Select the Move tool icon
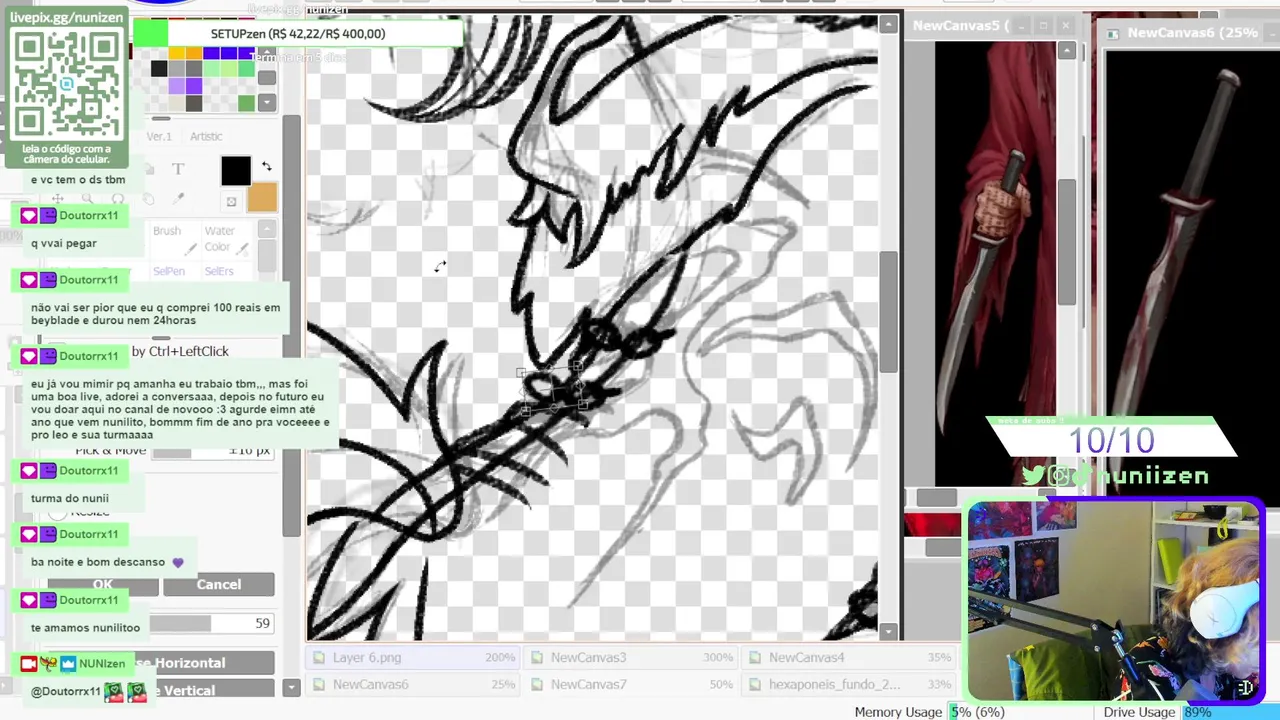Screen dimensions: 1280x720 coord(58,199)
